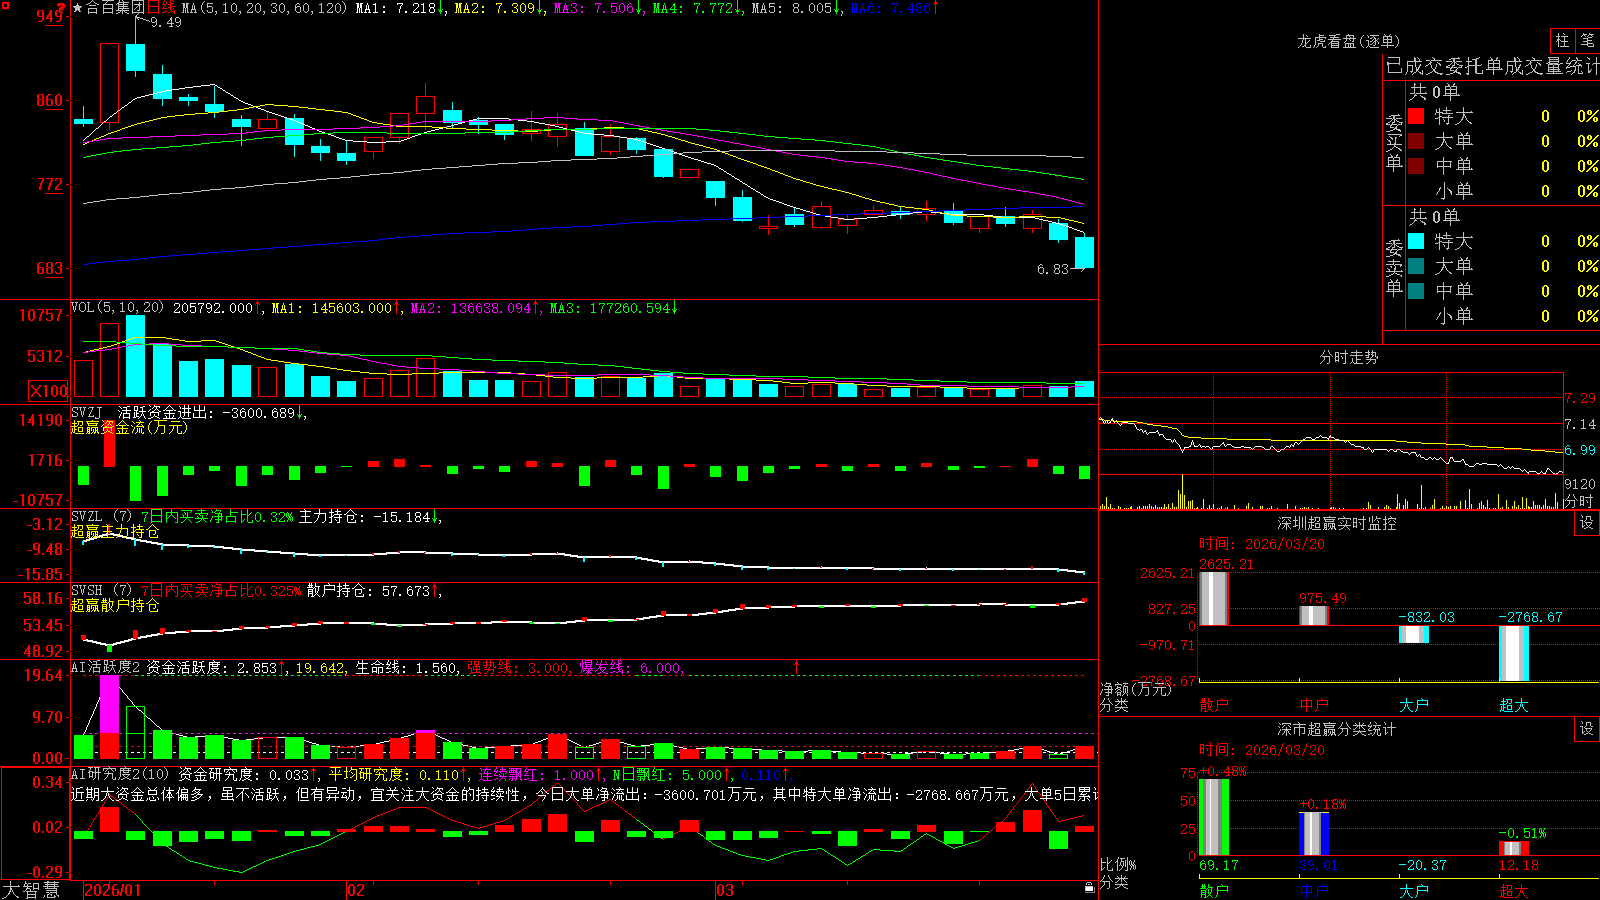Click the 爆发线: 6.000 value
The width and height of the screenshot is (1600, 900).
(631, 668)
